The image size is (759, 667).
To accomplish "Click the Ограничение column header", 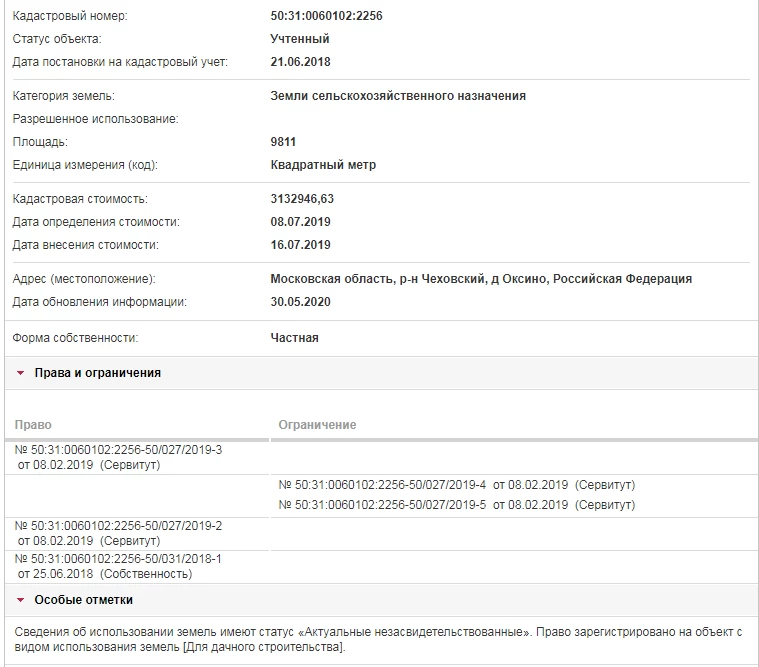I will tap(317, 425).
